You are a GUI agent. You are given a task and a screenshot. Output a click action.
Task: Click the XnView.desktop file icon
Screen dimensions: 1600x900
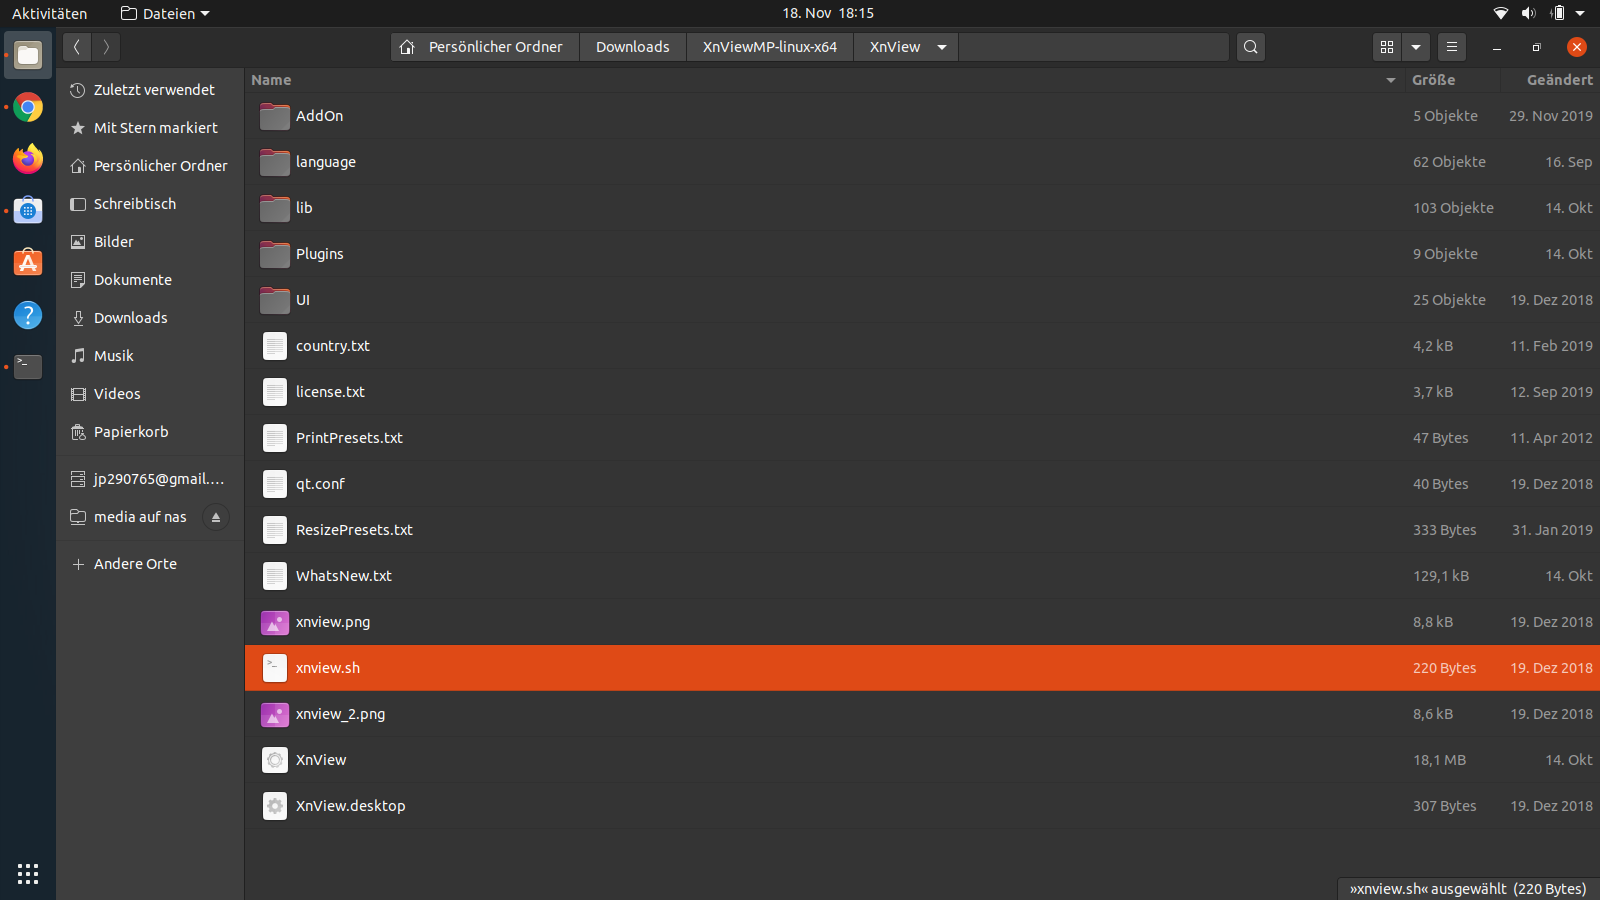[275, 806]
